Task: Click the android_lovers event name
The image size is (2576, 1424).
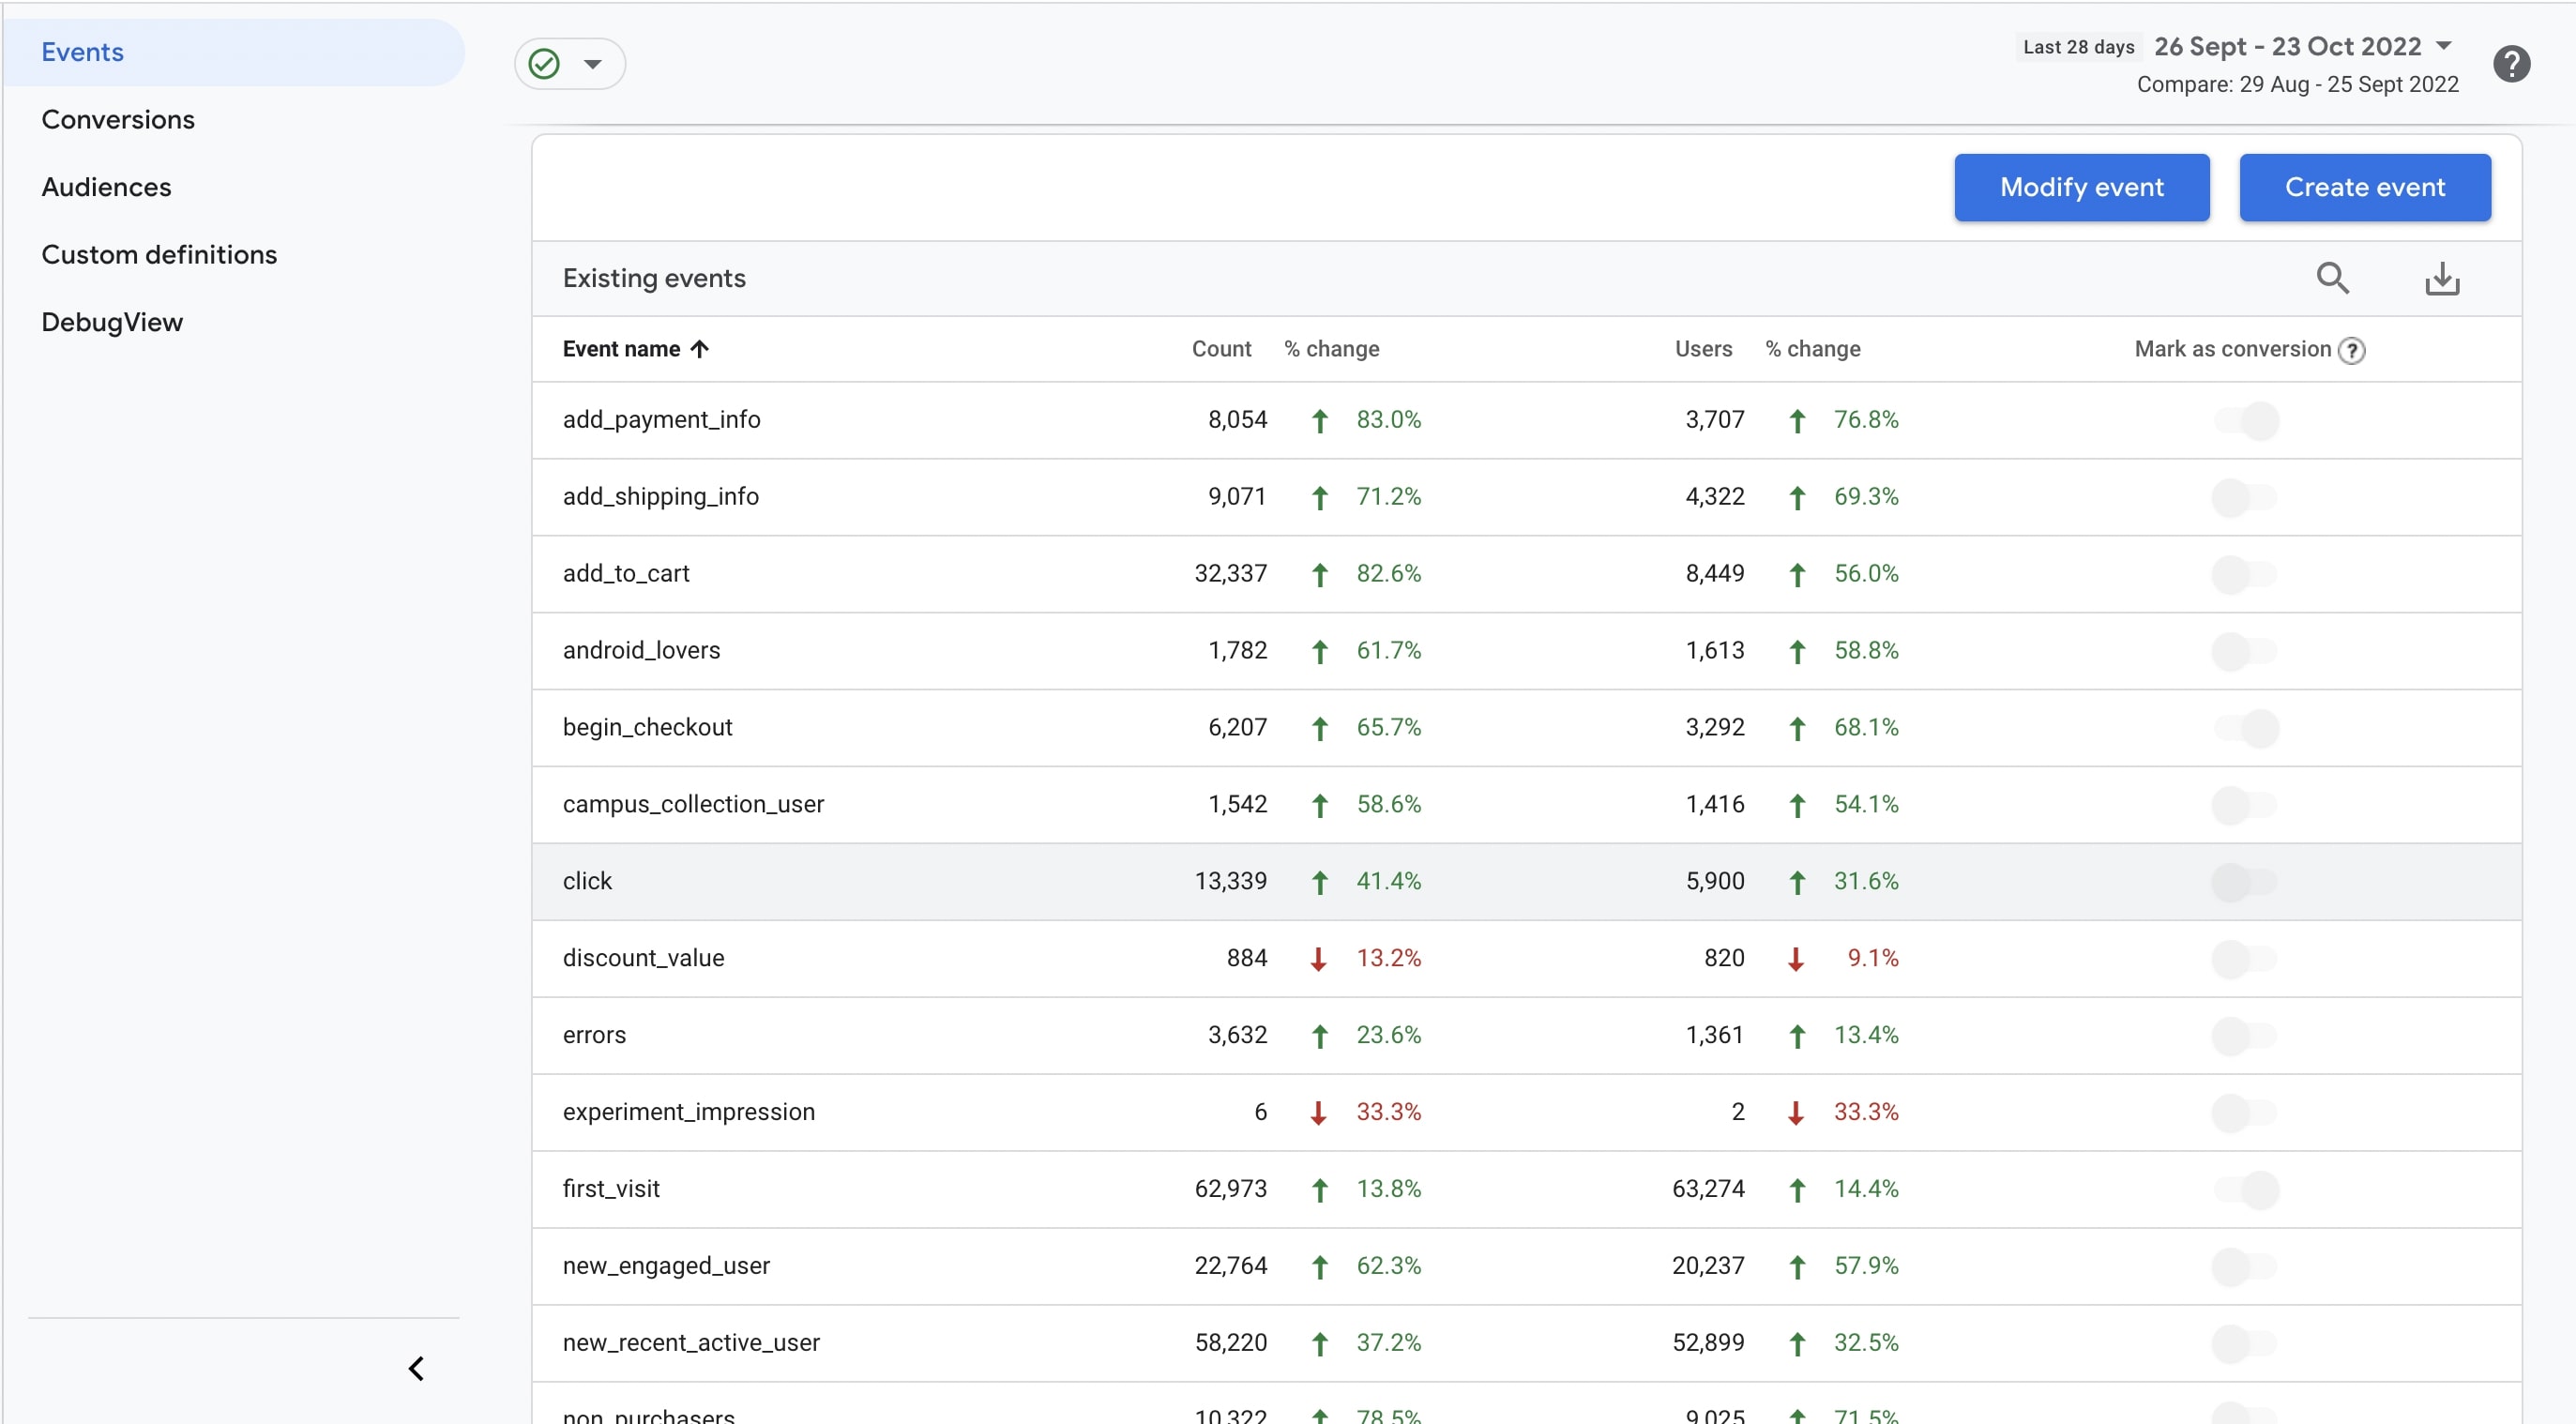Action: pos(641,651)
